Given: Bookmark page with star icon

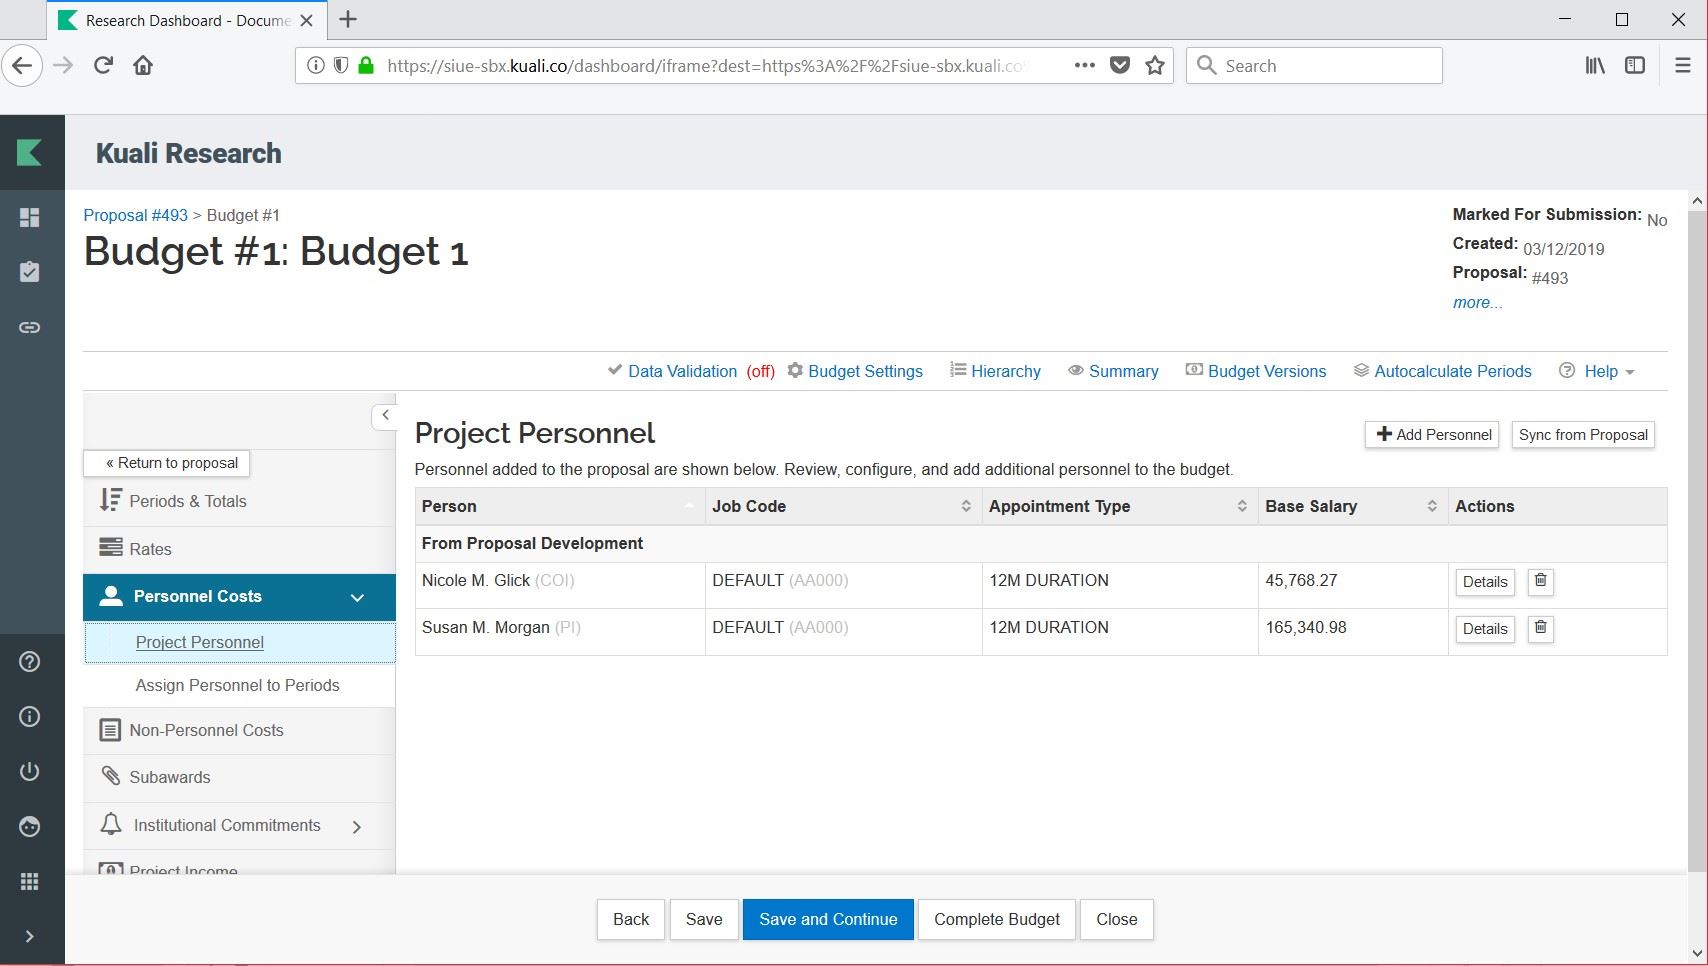Looking at the screenshot, I should click(1155, 66).
